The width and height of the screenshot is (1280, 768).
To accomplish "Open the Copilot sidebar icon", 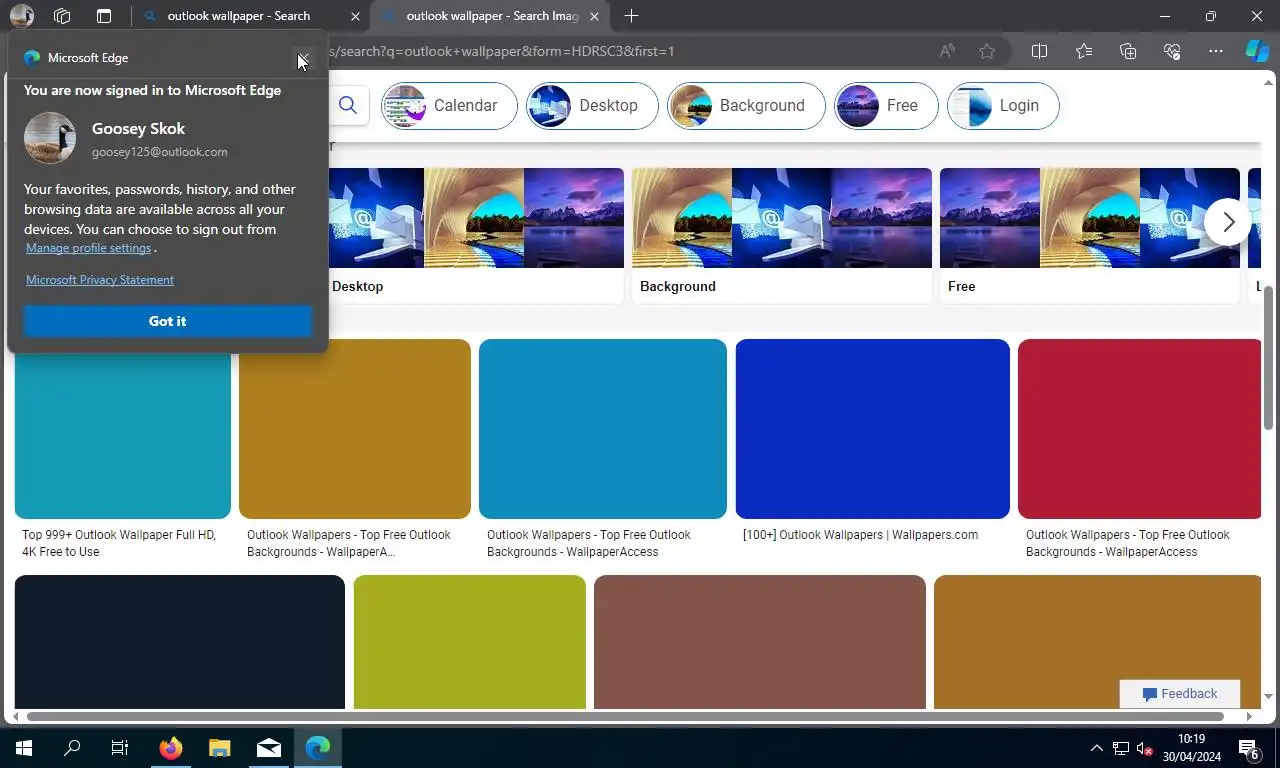I will point(1257,51).
